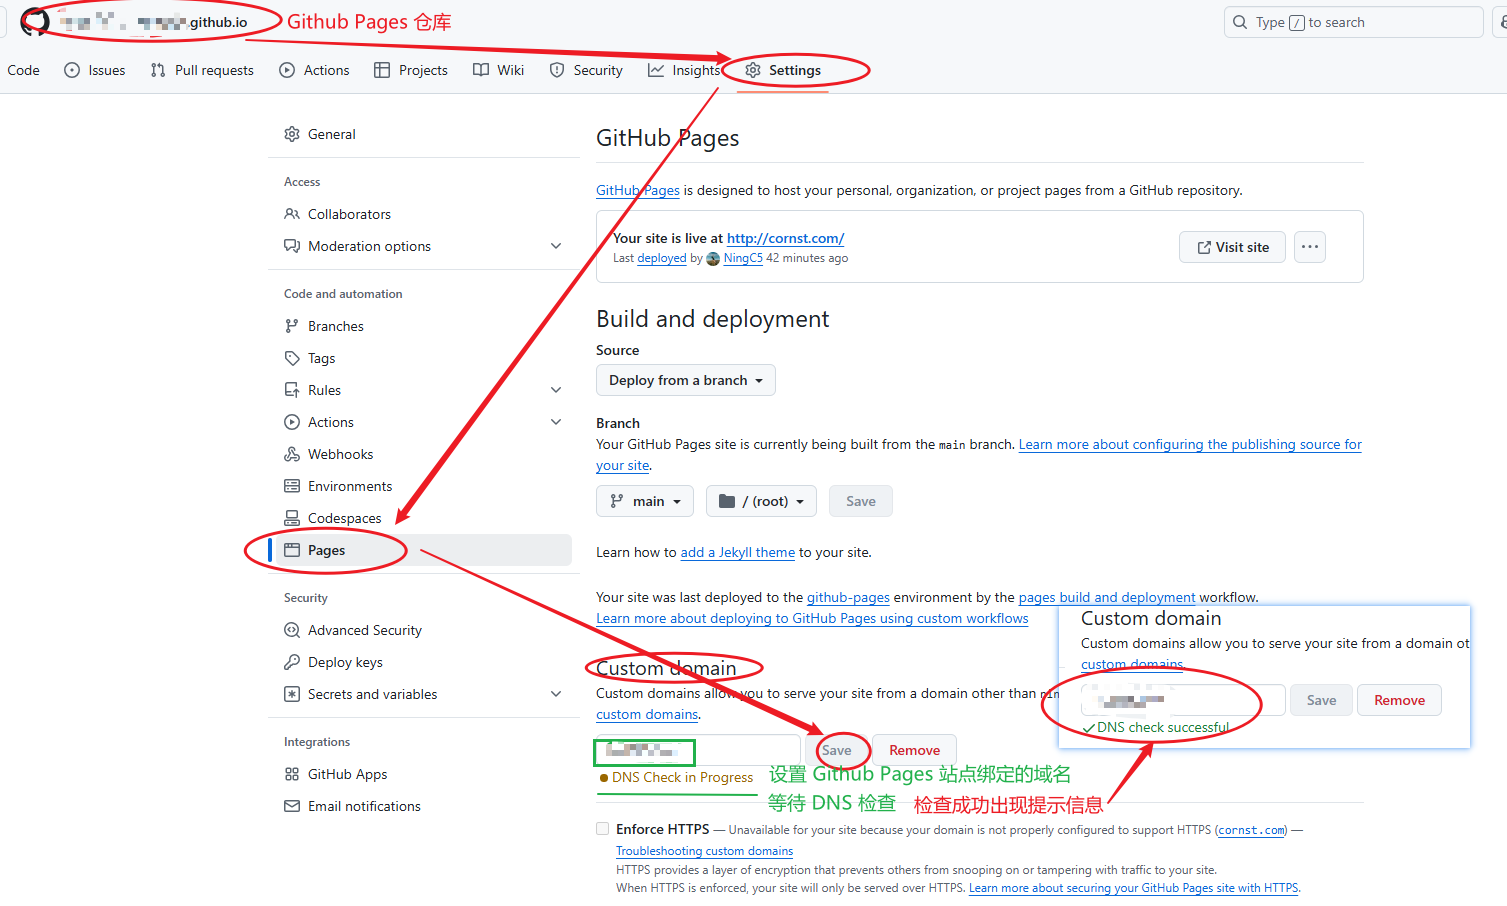Image resolution: width=1507 pixels, height=906 pixels.
Task: Click the Type / to search field
Action: [1353, 22]
